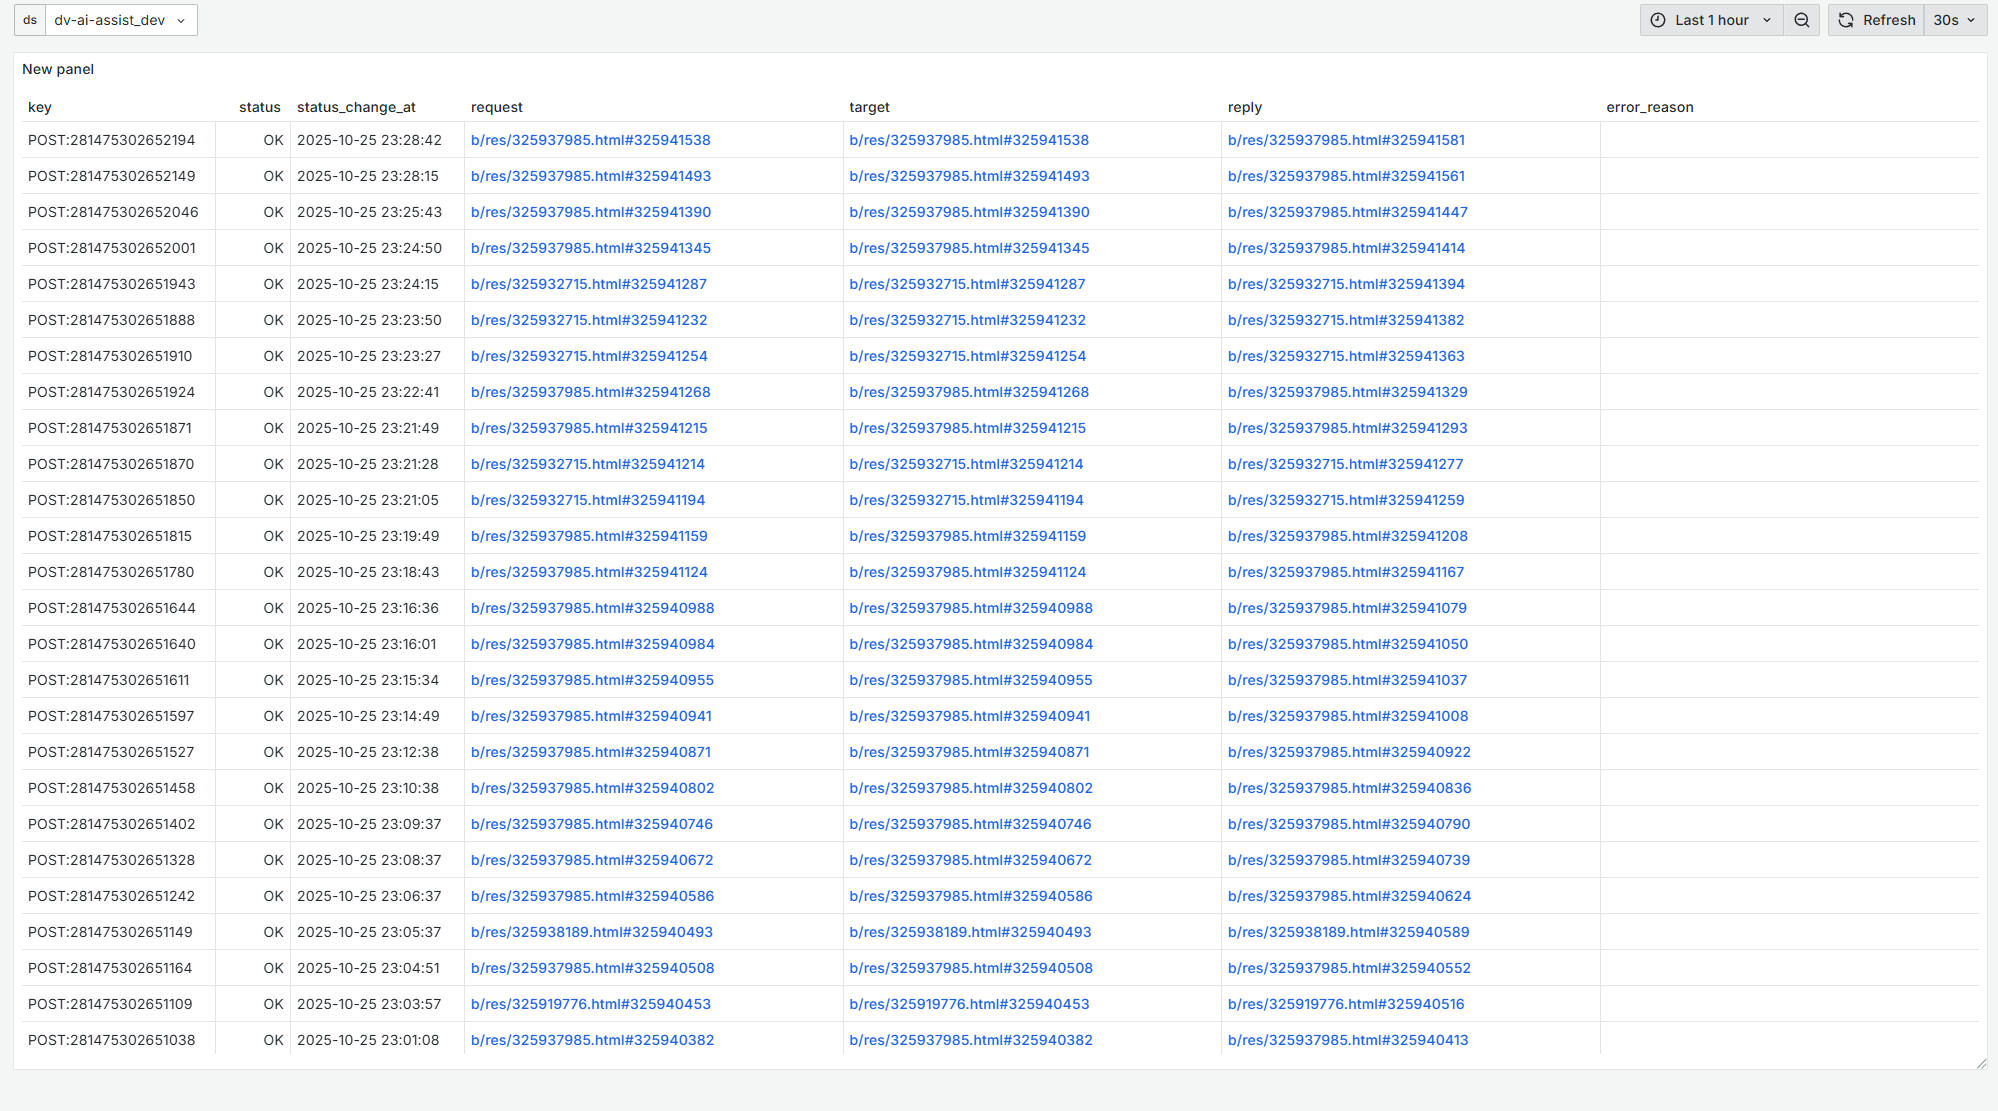Click the error_reason column header
This screenshot has height=1111, width=1998.
pos(1649,107)
